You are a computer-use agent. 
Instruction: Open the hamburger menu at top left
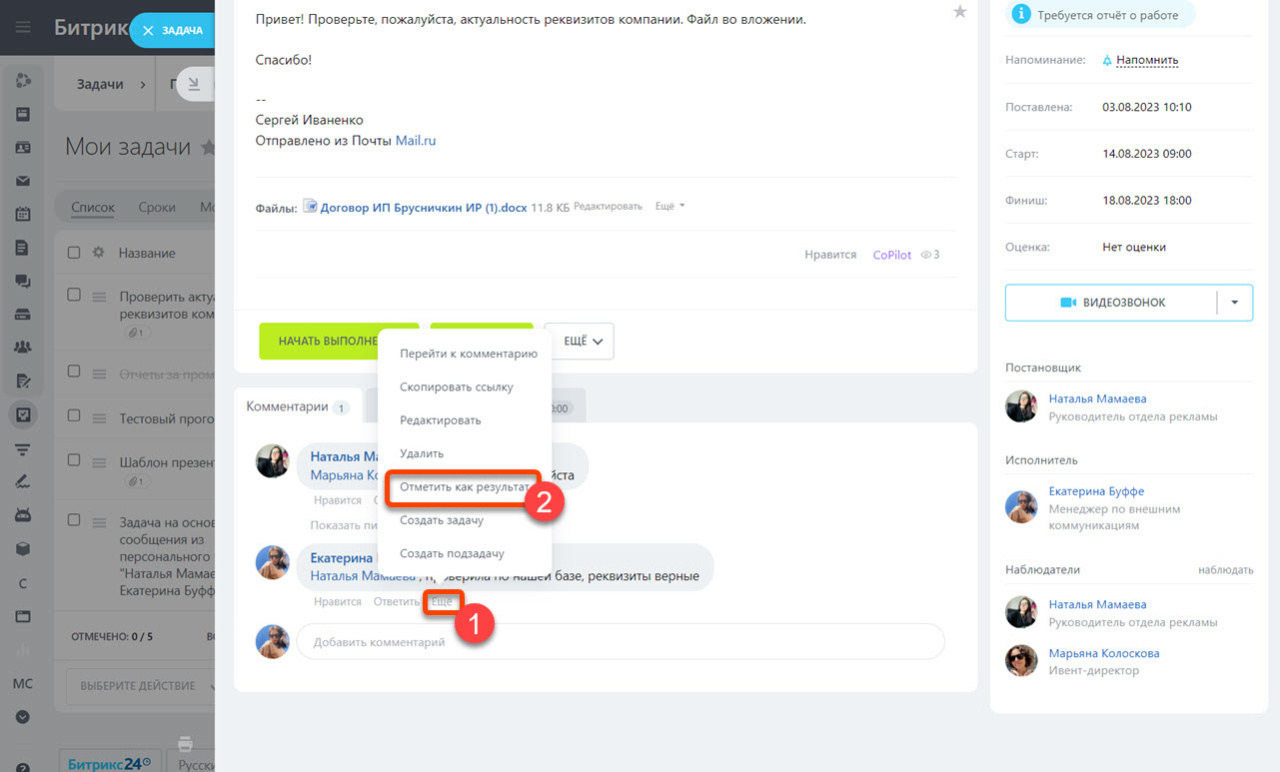[x=22, y=28]
